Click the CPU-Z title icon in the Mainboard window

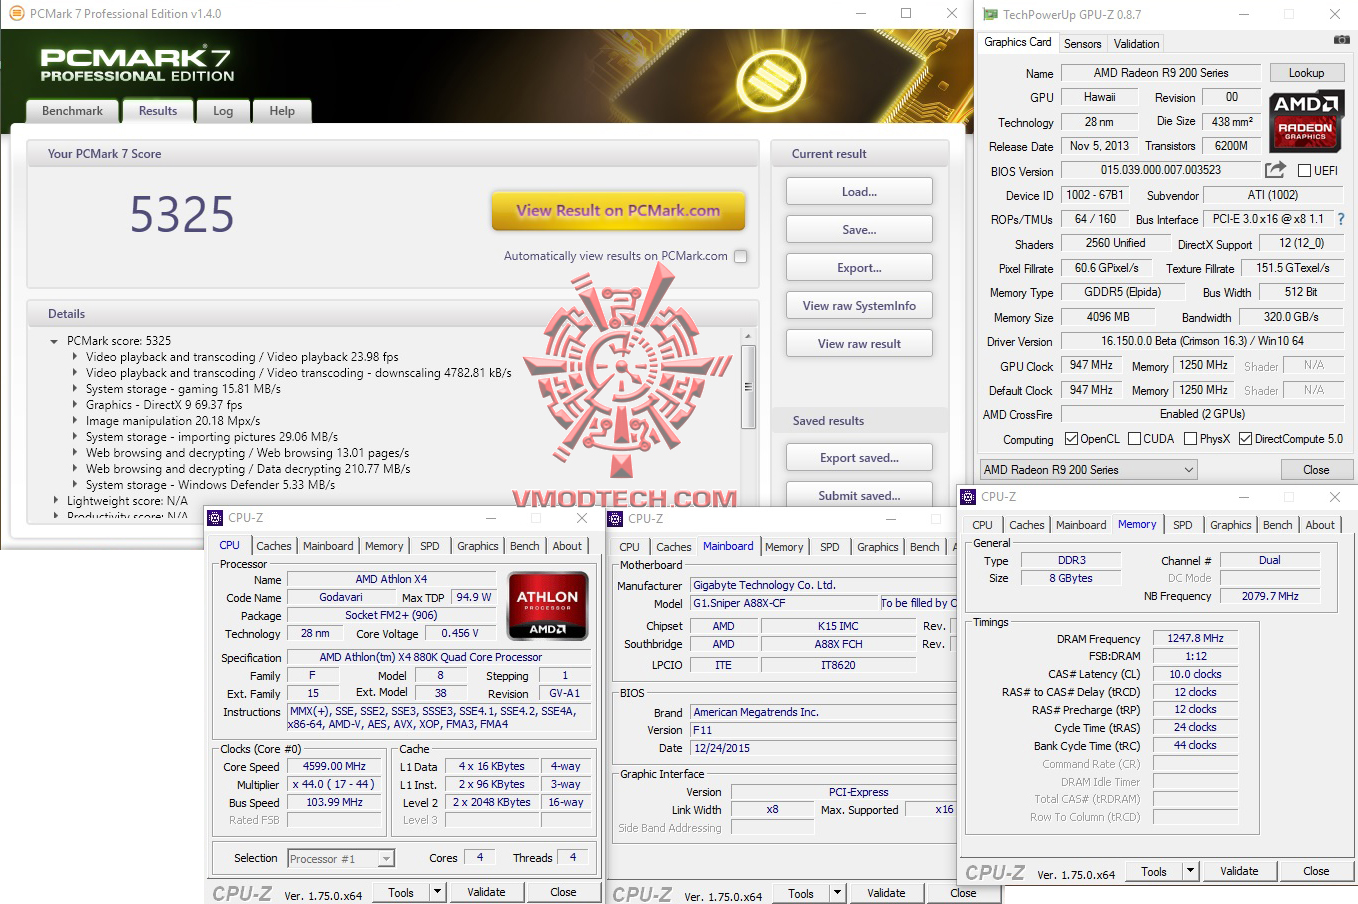click(x=615, y=518)
